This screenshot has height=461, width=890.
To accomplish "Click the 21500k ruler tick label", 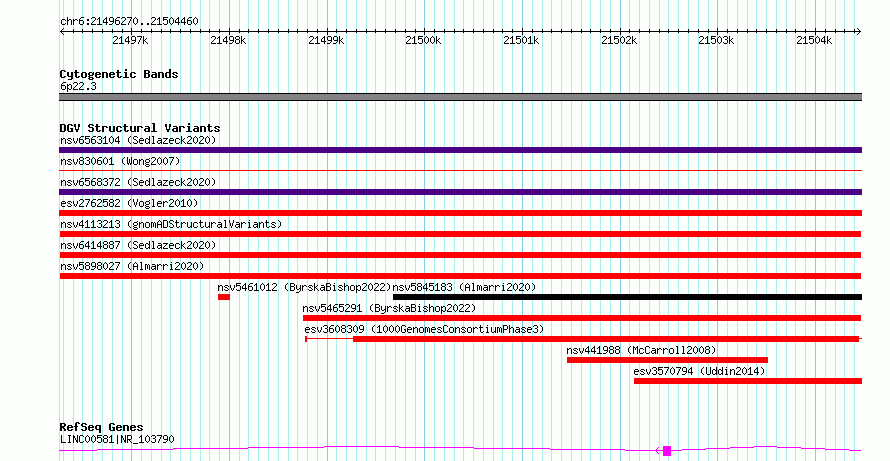I will pos(423,40).
